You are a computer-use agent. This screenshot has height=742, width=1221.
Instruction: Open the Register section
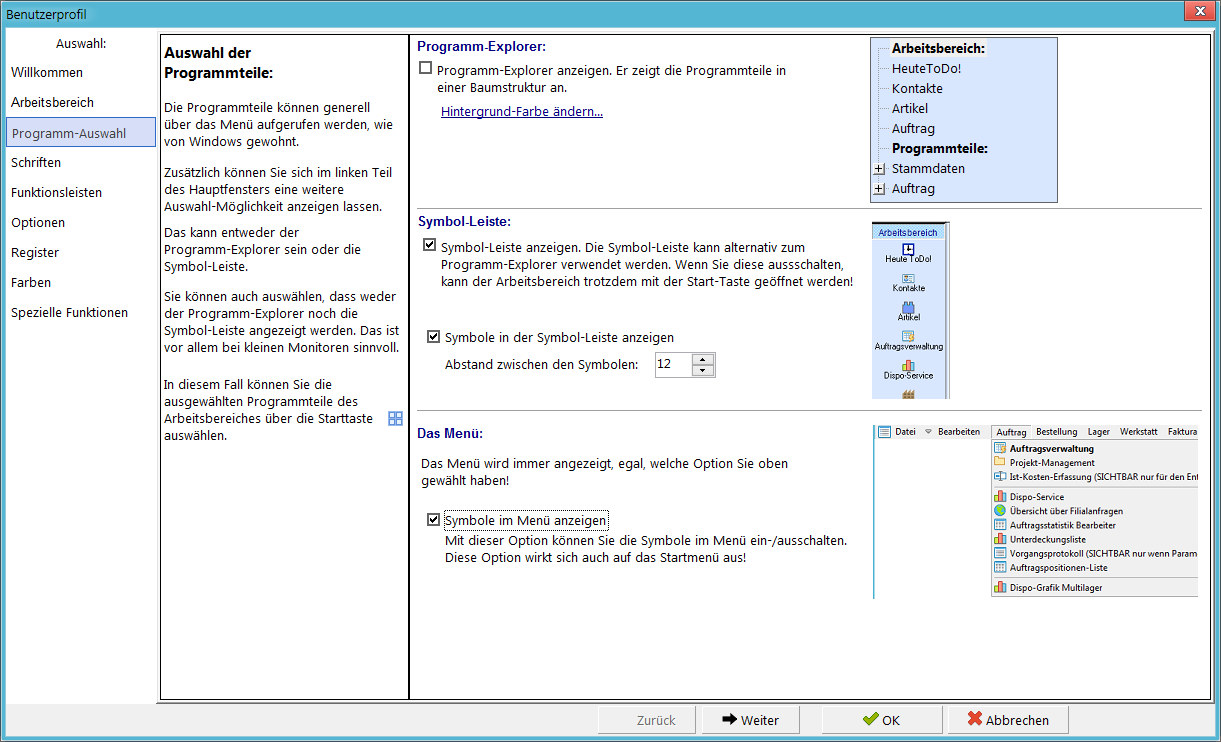pyautogui.click(x=35, y=252)
